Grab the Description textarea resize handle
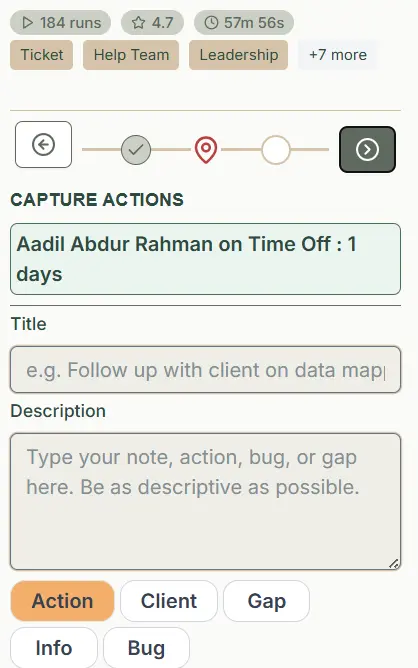 pos(394,563)
